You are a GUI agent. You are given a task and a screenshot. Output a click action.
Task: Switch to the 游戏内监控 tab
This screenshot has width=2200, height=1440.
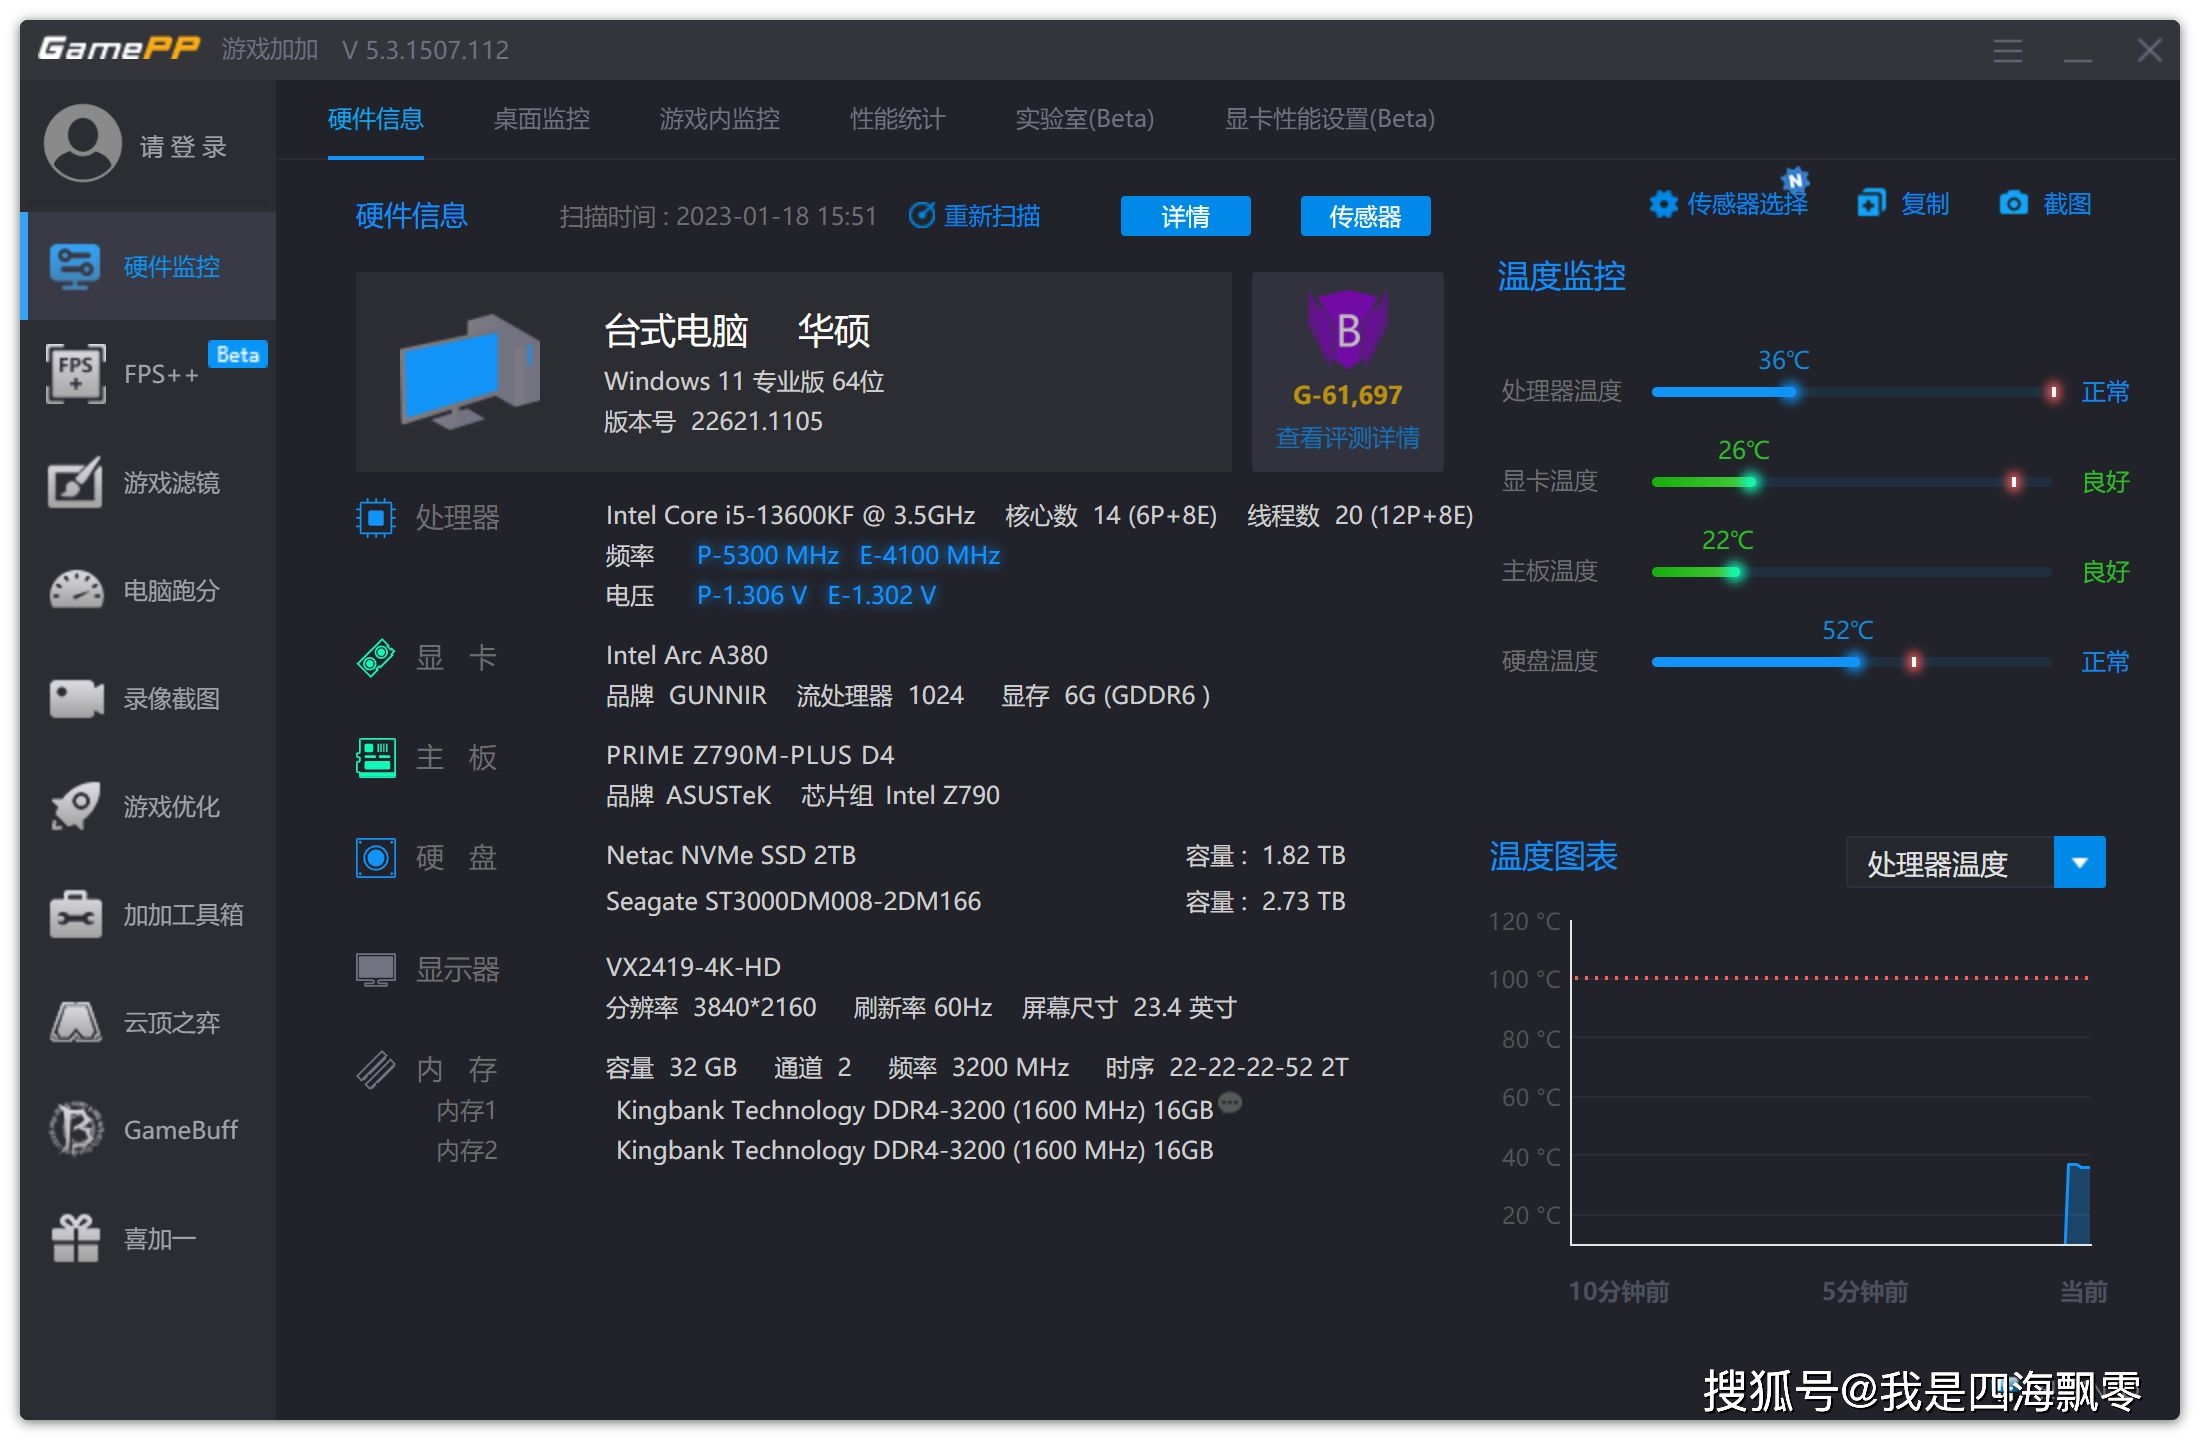[x=720, y=119]
